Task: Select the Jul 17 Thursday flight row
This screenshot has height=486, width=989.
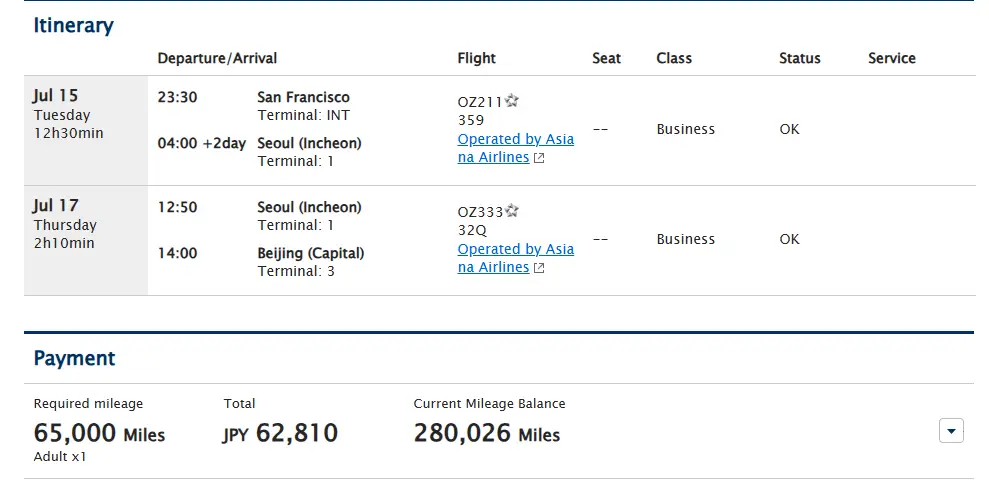Action: [500, 241]
